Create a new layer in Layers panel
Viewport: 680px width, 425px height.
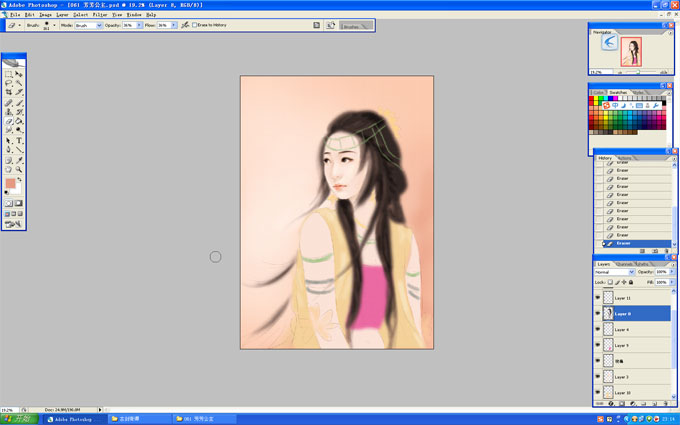[x=655, y=403]
